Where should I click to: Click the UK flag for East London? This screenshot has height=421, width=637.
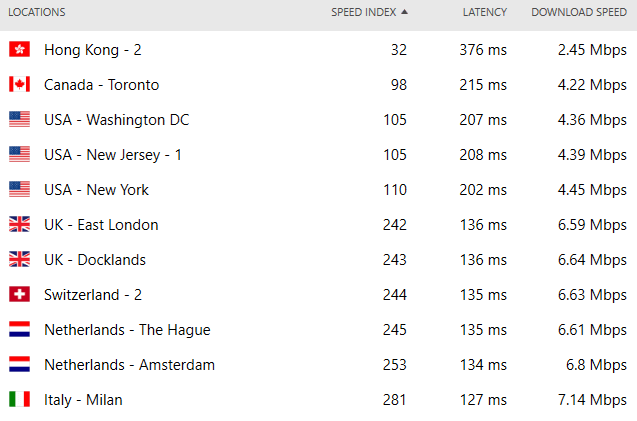click(x=20, y=224)
